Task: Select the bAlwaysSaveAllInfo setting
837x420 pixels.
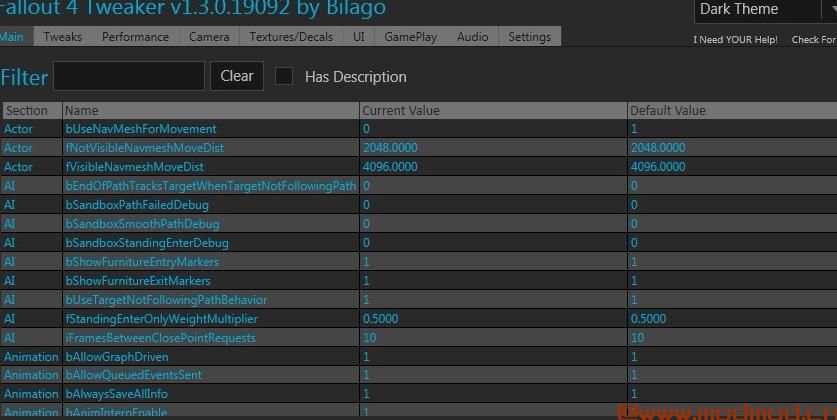Action: click(116, 394)
